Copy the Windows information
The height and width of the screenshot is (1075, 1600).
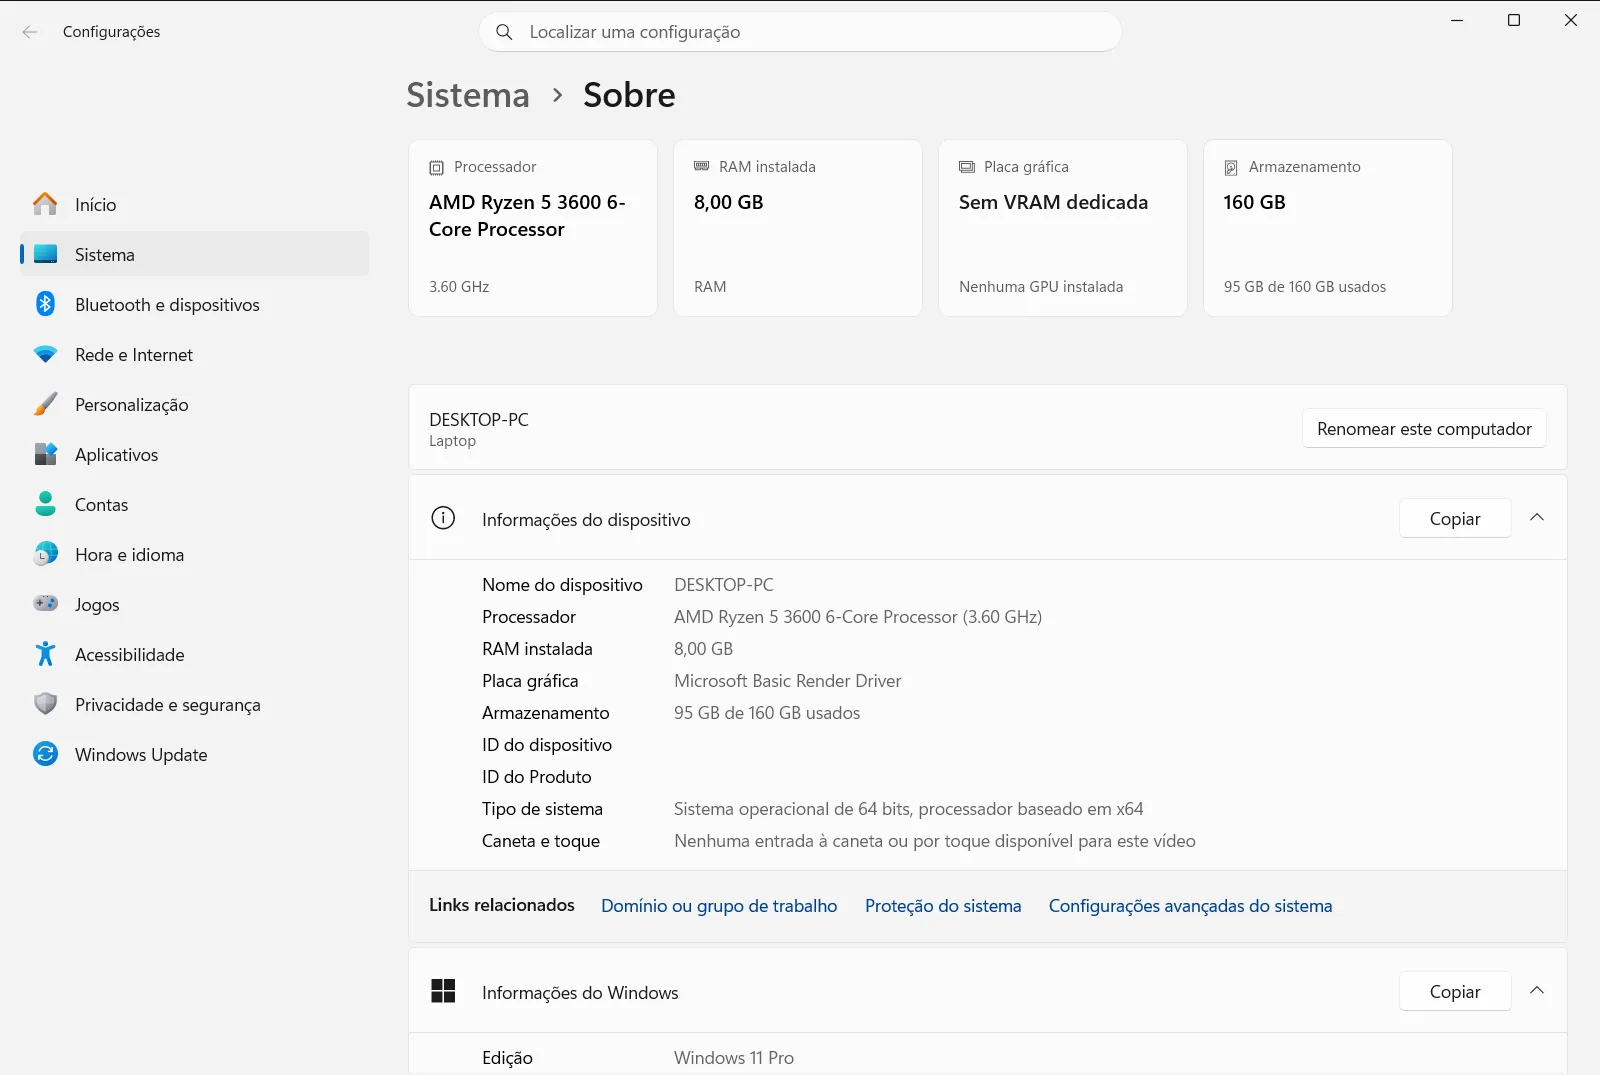click(1455, 992)
